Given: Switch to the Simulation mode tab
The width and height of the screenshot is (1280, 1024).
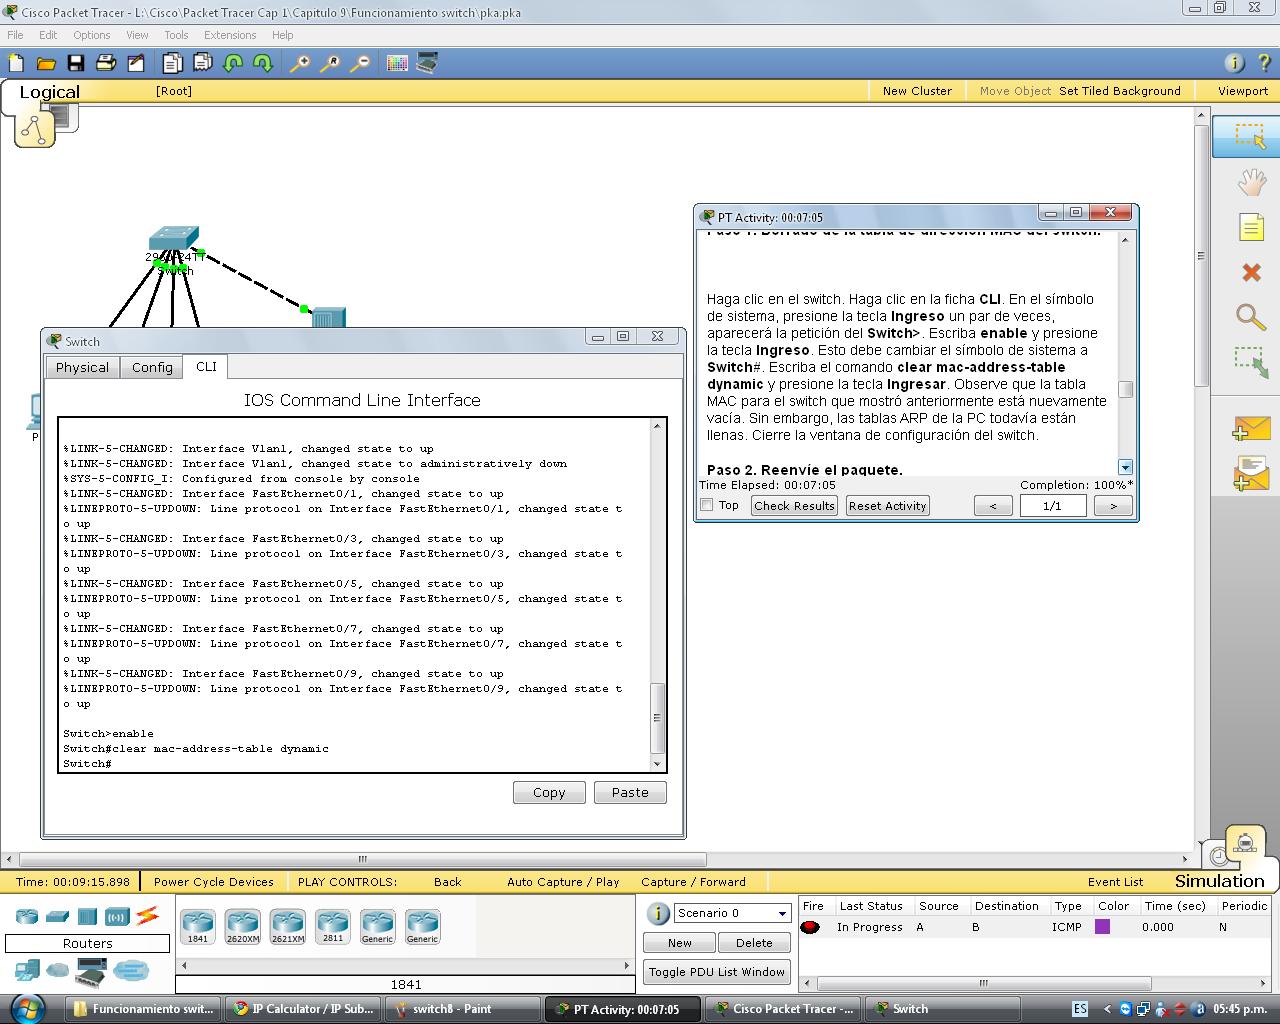Looking at the screenshot, I should click(1219, 881).
